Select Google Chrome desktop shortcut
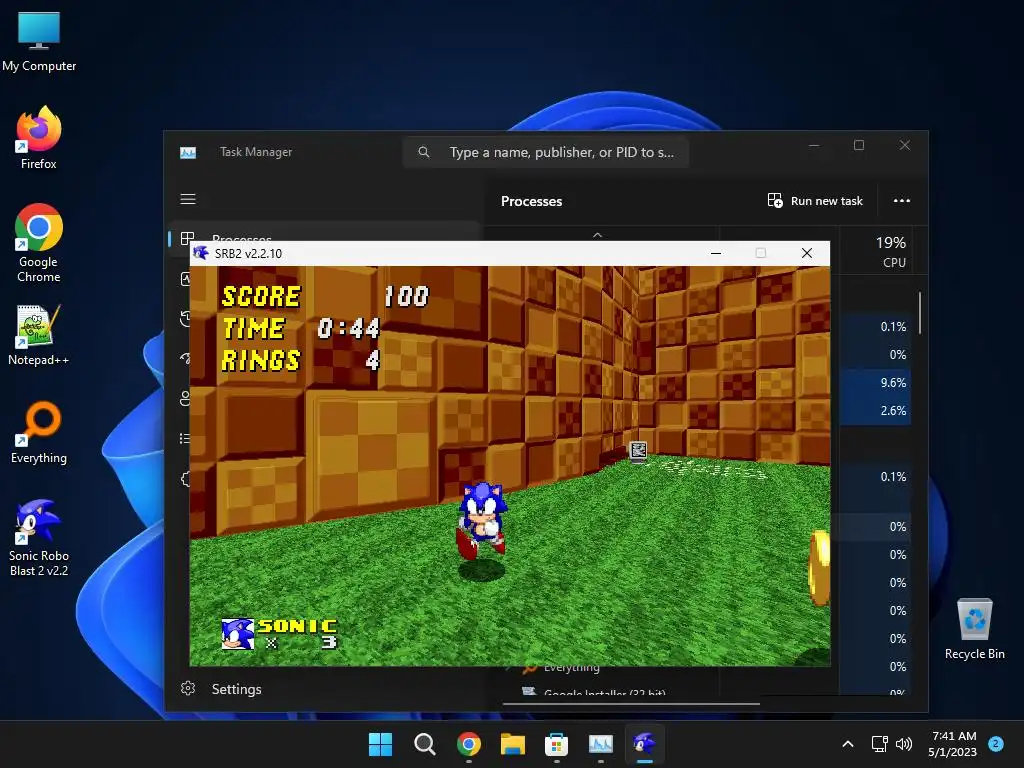 click(x=39, y=243)
